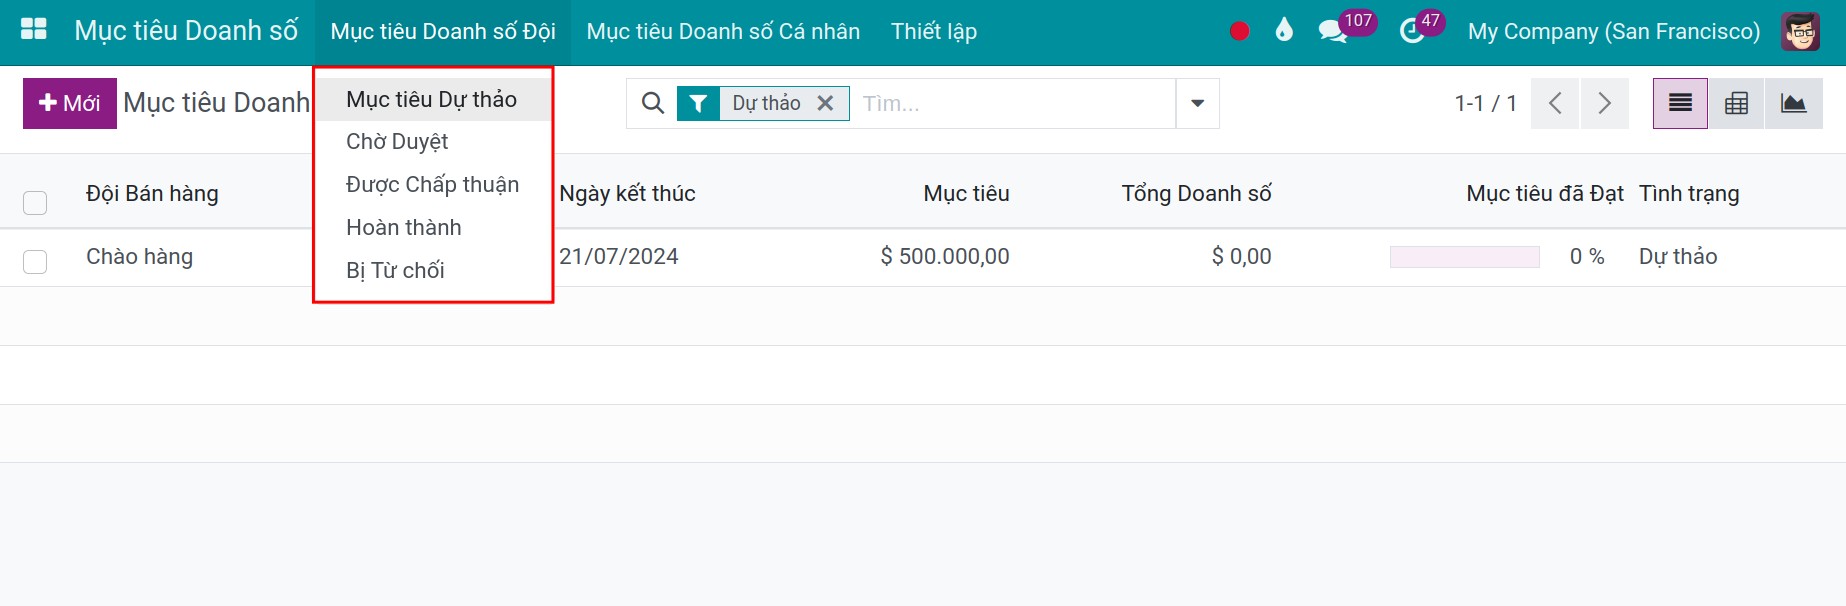1846x606 pixels.
Task: Switch company via My Company (San Francisco)
Action: (x=1613, y=32)
